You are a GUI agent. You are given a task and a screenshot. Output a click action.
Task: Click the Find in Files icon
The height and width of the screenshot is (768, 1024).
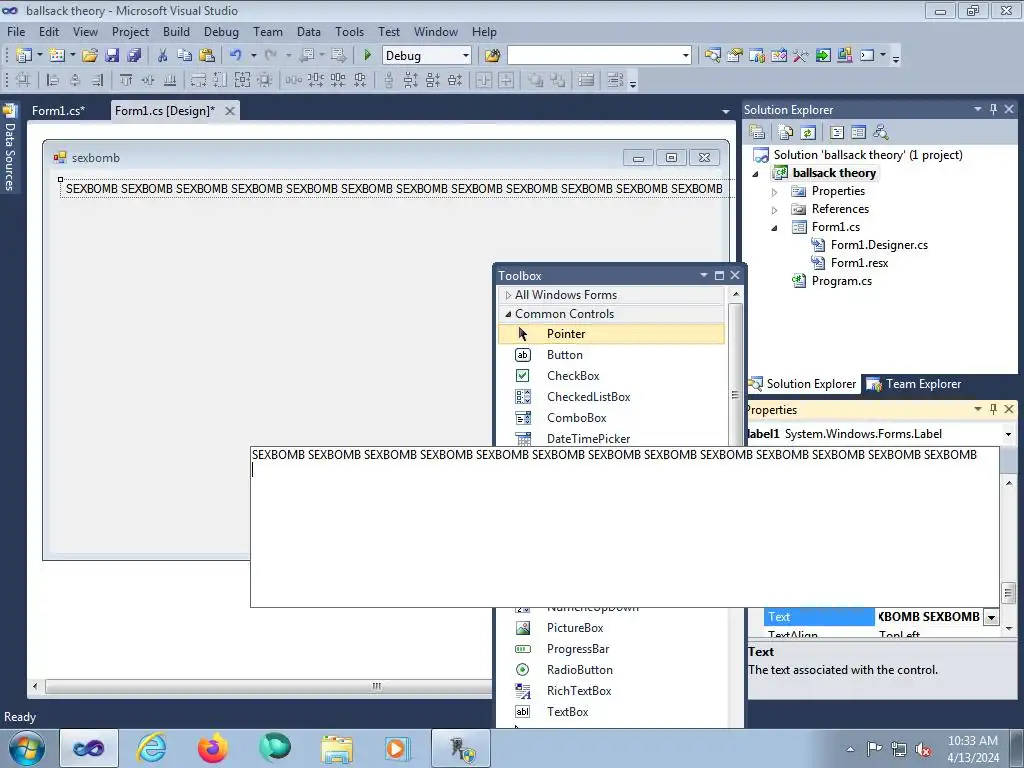click(492, 56)
